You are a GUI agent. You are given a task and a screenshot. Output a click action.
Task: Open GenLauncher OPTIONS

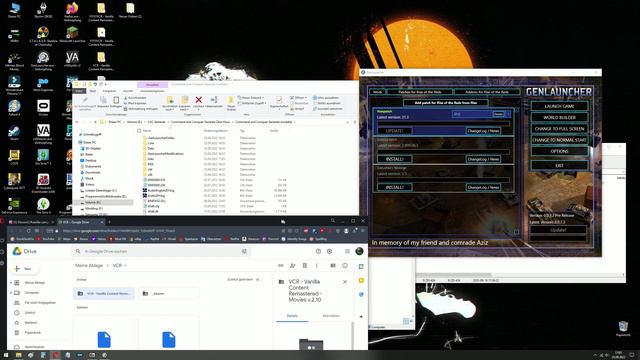click(x=559, y=151)
